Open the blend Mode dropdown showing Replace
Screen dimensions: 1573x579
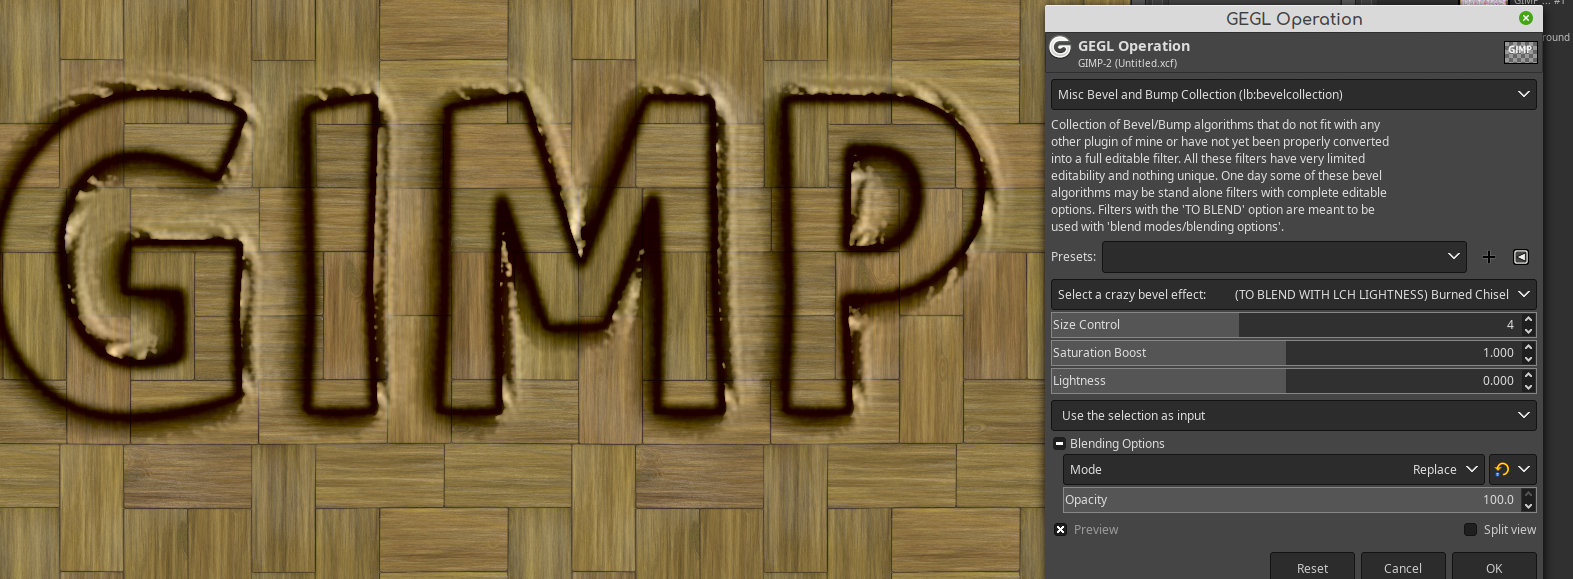tap(1273, 470)
